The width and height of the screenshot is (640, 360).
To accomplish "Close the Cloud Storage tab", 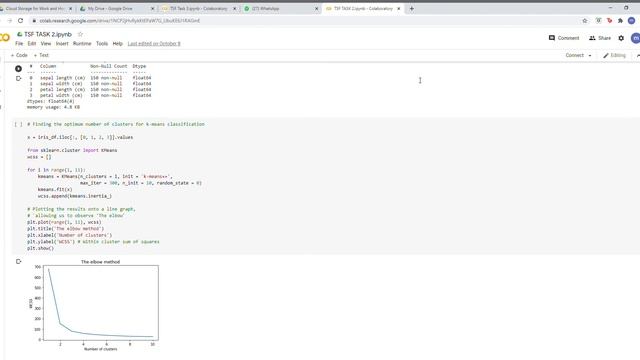I will click(71, 9).
